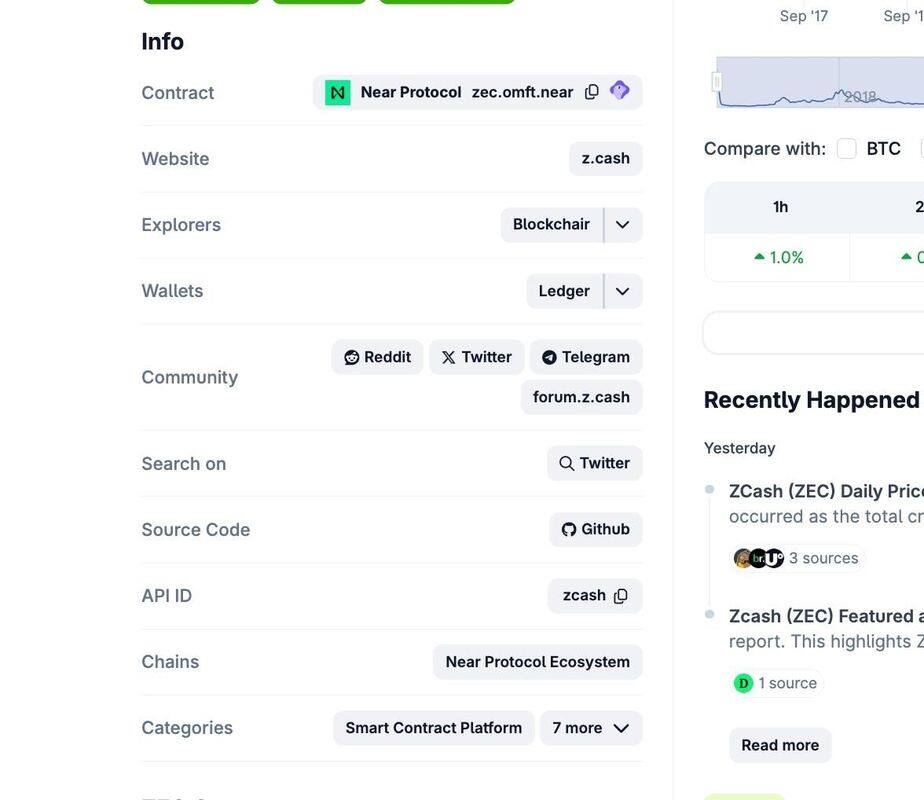
Task: Select the 1h price change tab
Action: (780, 207)
